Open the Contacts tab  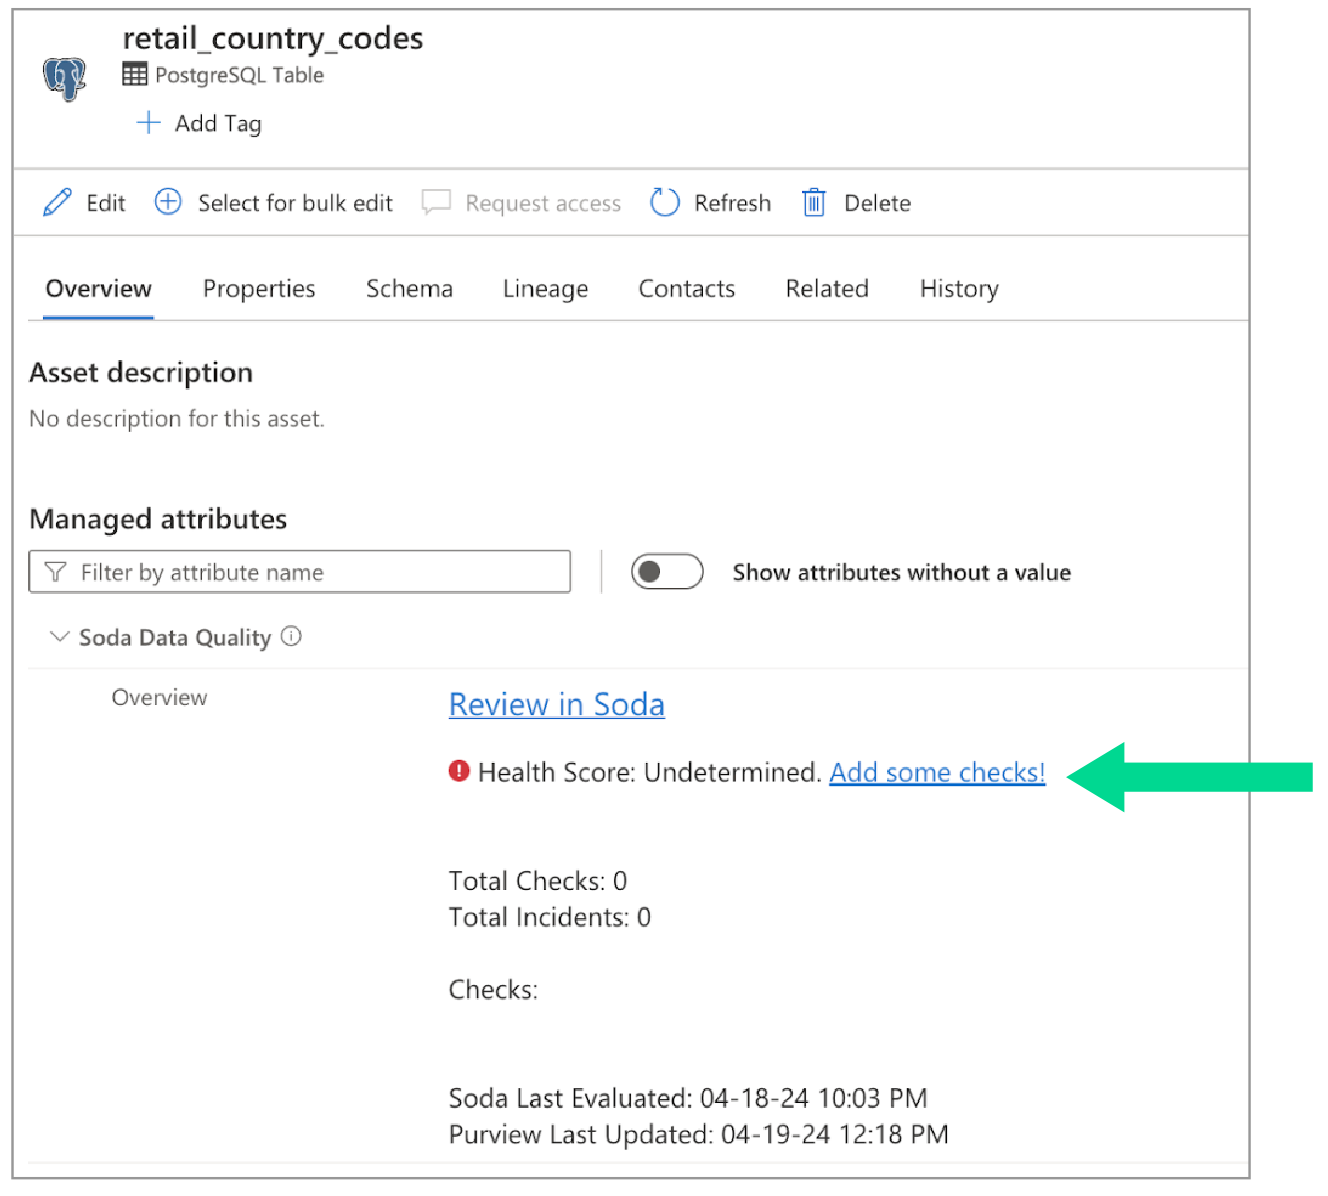click(686, 289)
